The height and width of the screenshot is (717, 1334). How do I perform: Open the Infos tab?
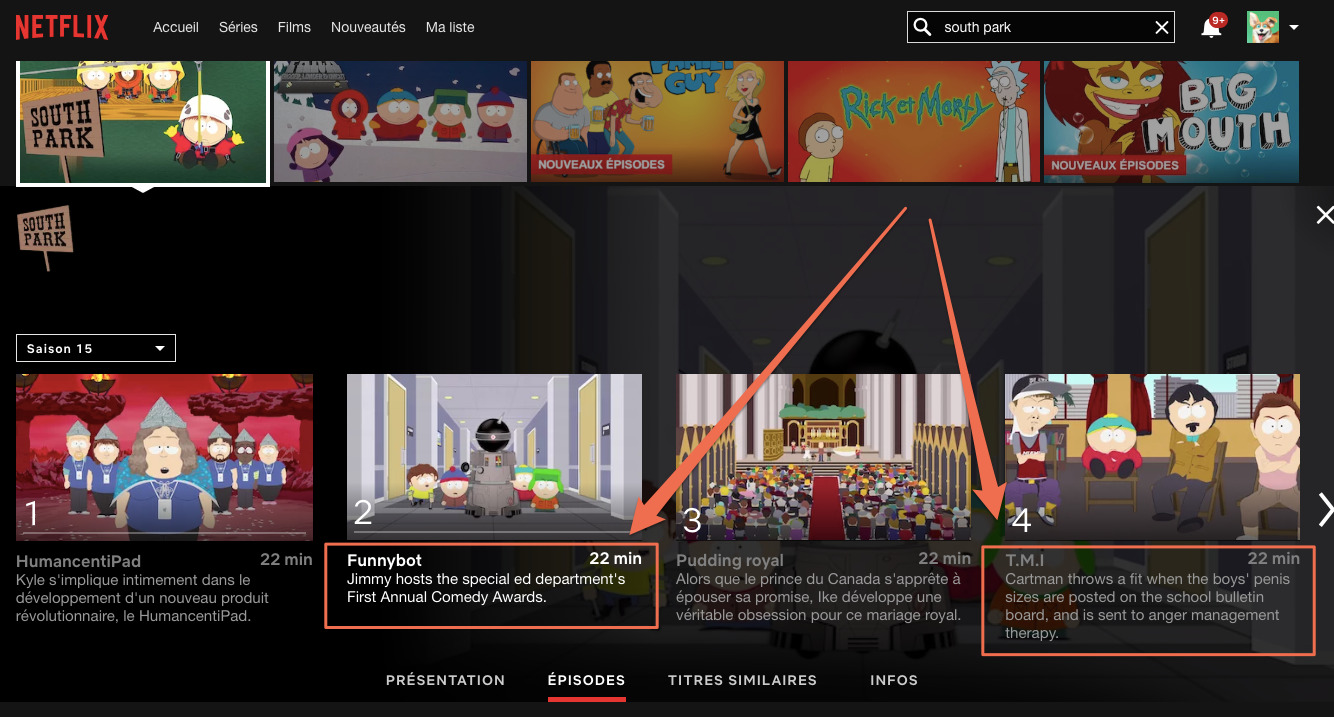coord(894,680)
